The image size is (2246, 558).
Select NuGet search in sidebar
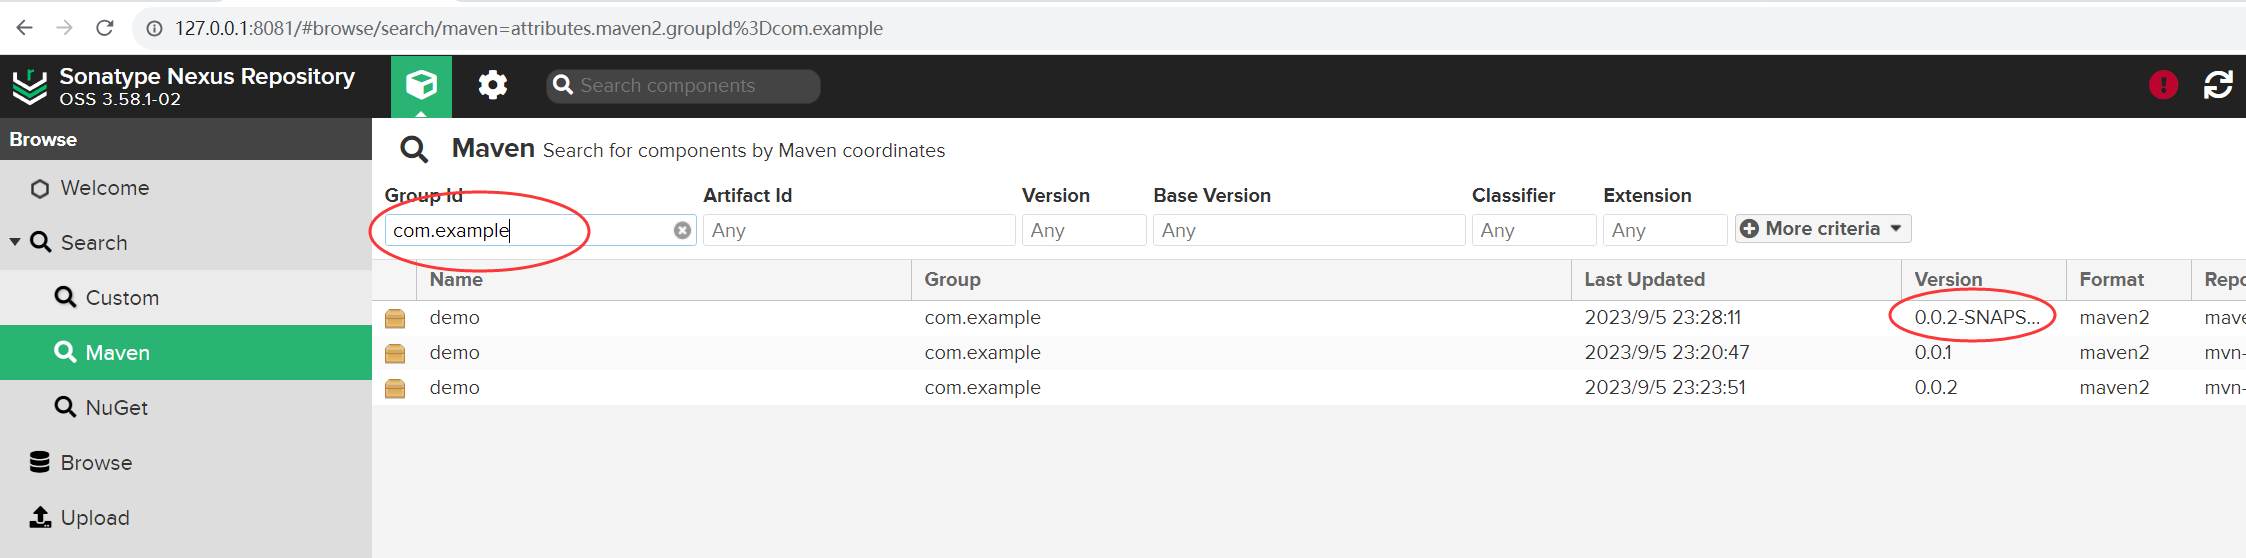pyautogui.click(x=116, y=407)
